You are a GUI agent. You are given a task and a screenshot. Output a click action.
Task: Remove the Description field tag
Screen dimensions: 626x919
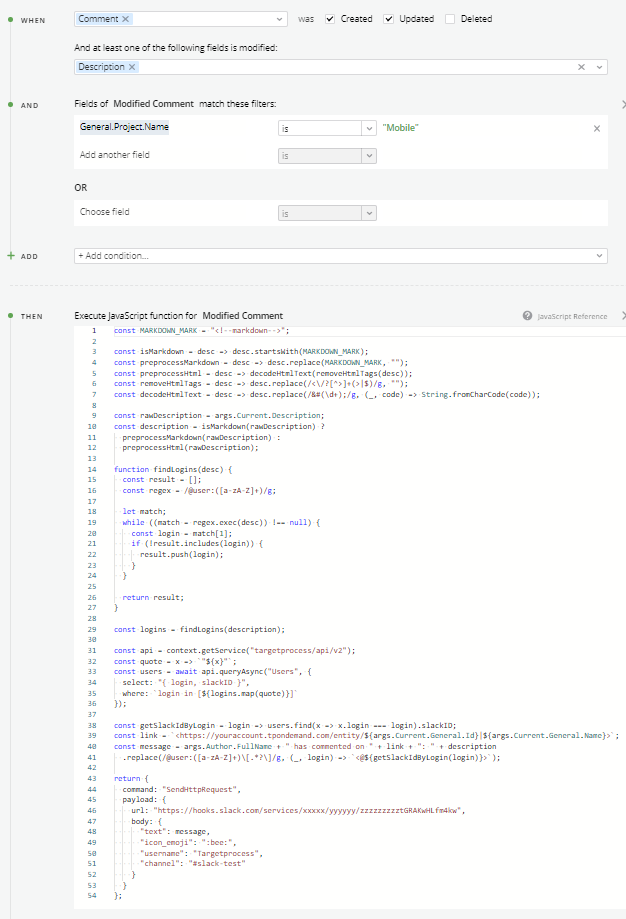(x=132, y=67)
